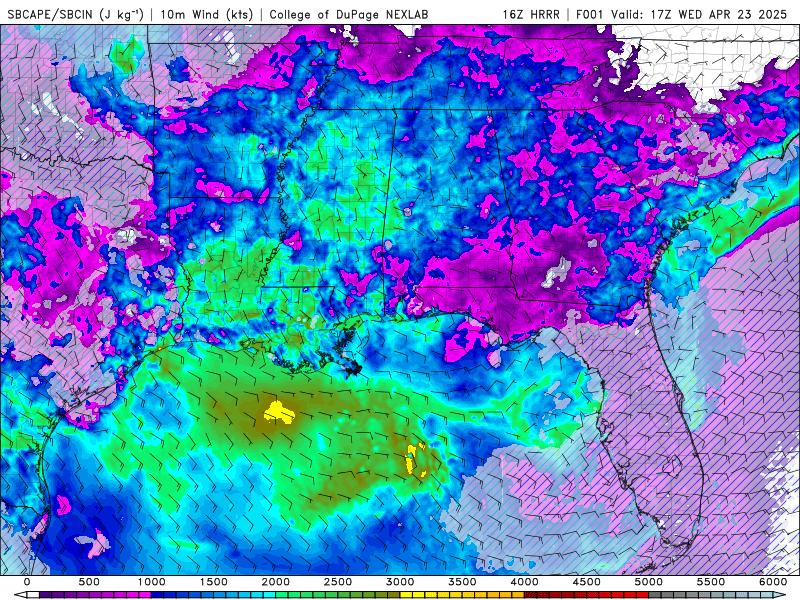Click the 4000 value on the color scale
Screen dimensions: 800x600
524,582
